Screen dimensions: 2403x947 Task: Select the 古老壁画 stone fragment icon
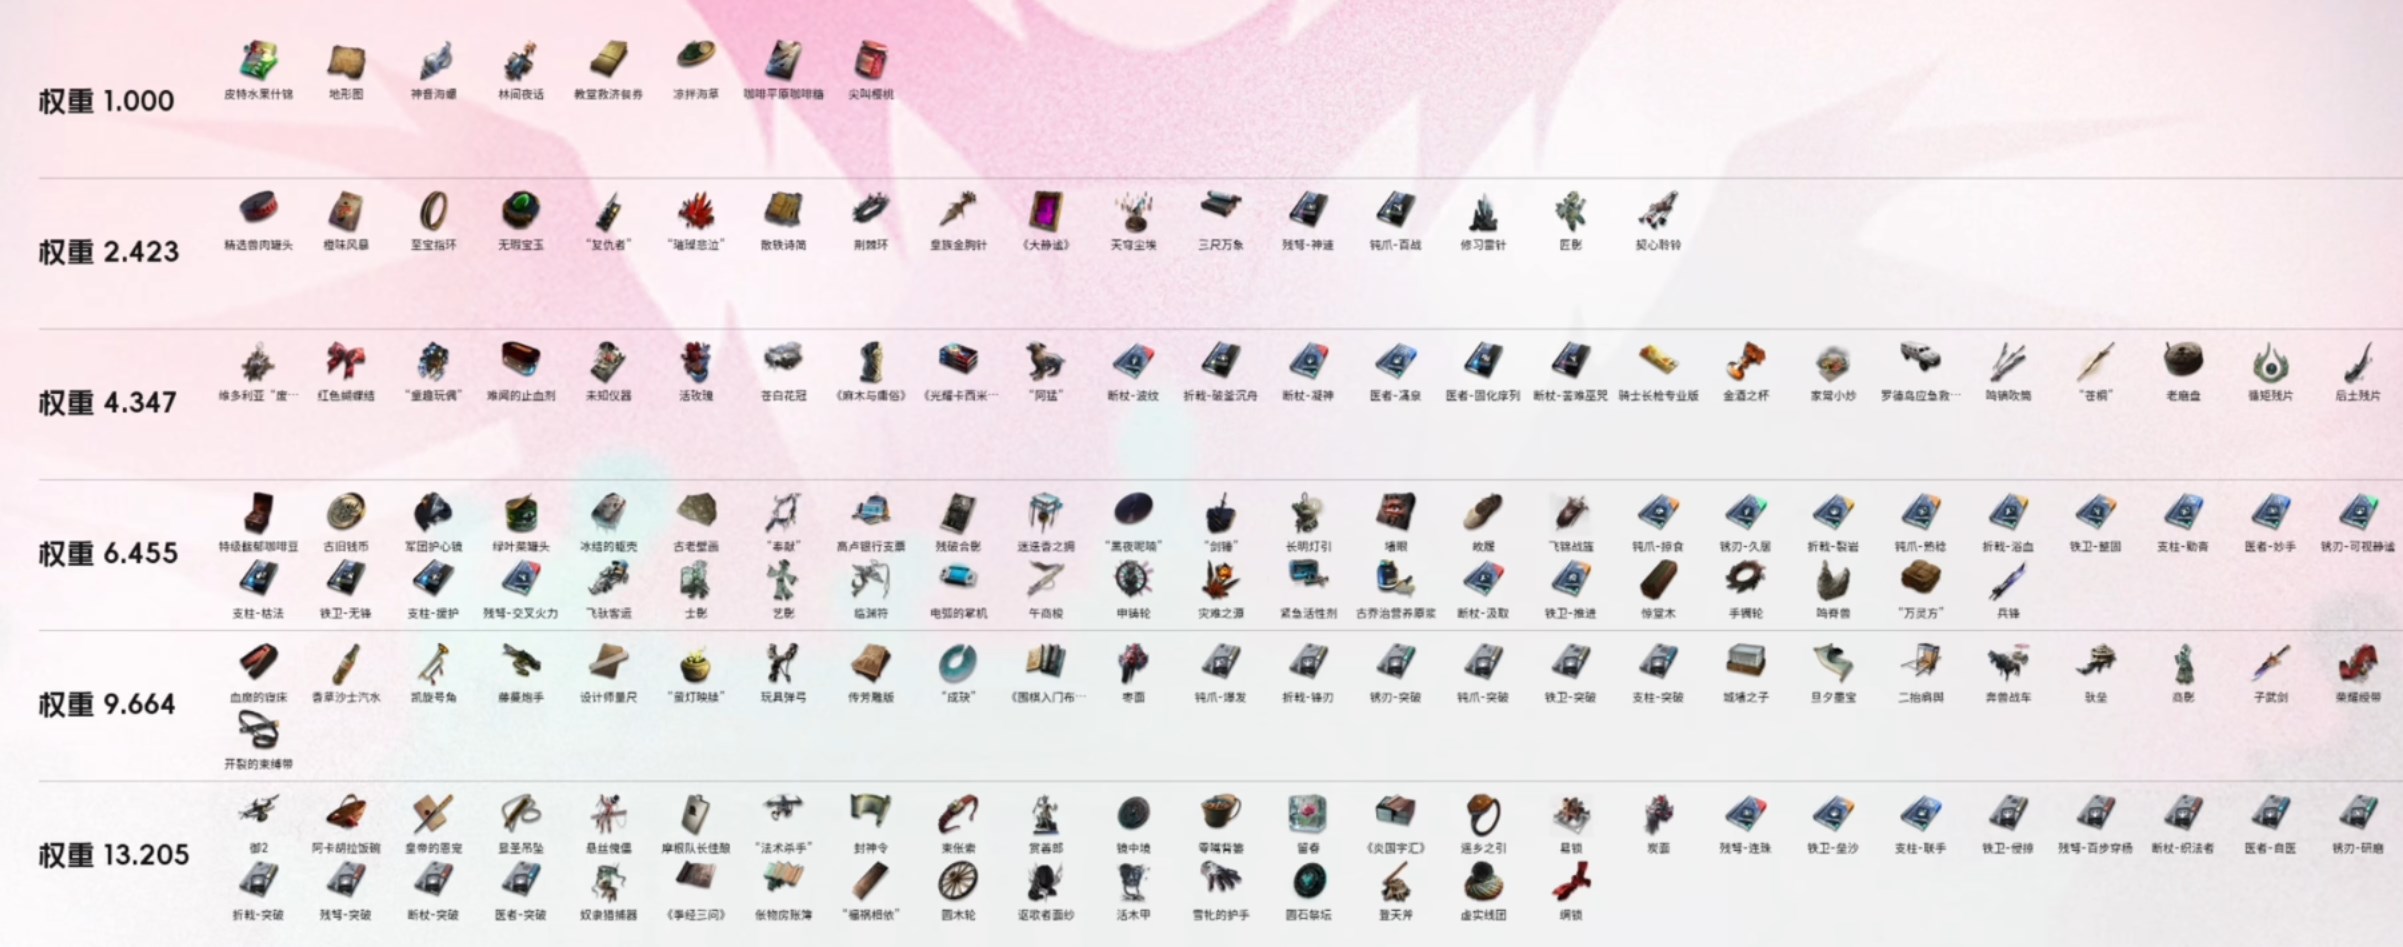pyautogui.click(x=695, y=511)
